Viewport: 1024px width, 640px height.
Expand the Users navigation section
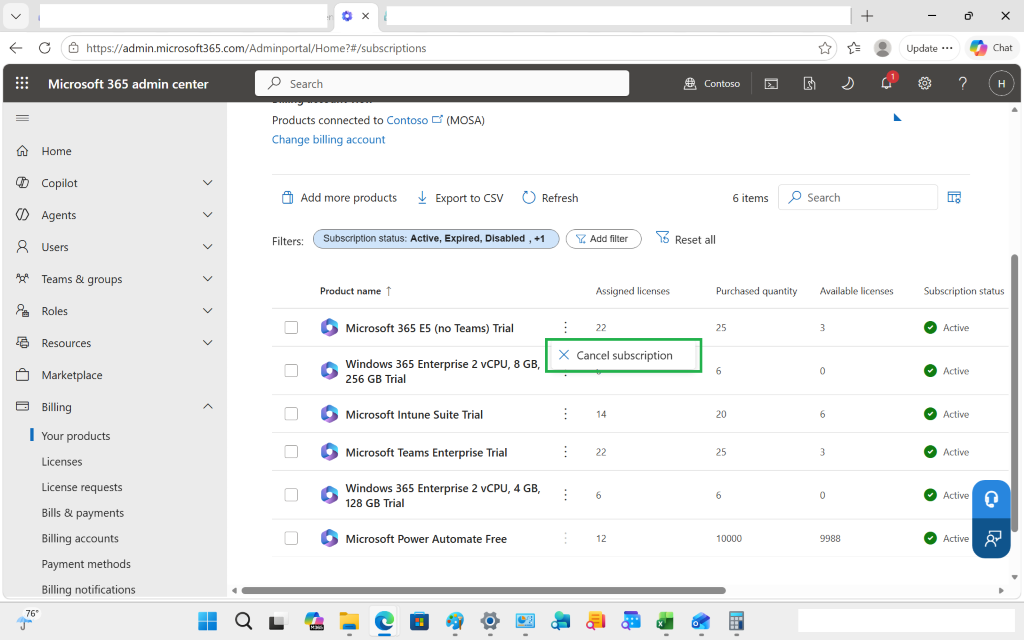tap(208, 247)
